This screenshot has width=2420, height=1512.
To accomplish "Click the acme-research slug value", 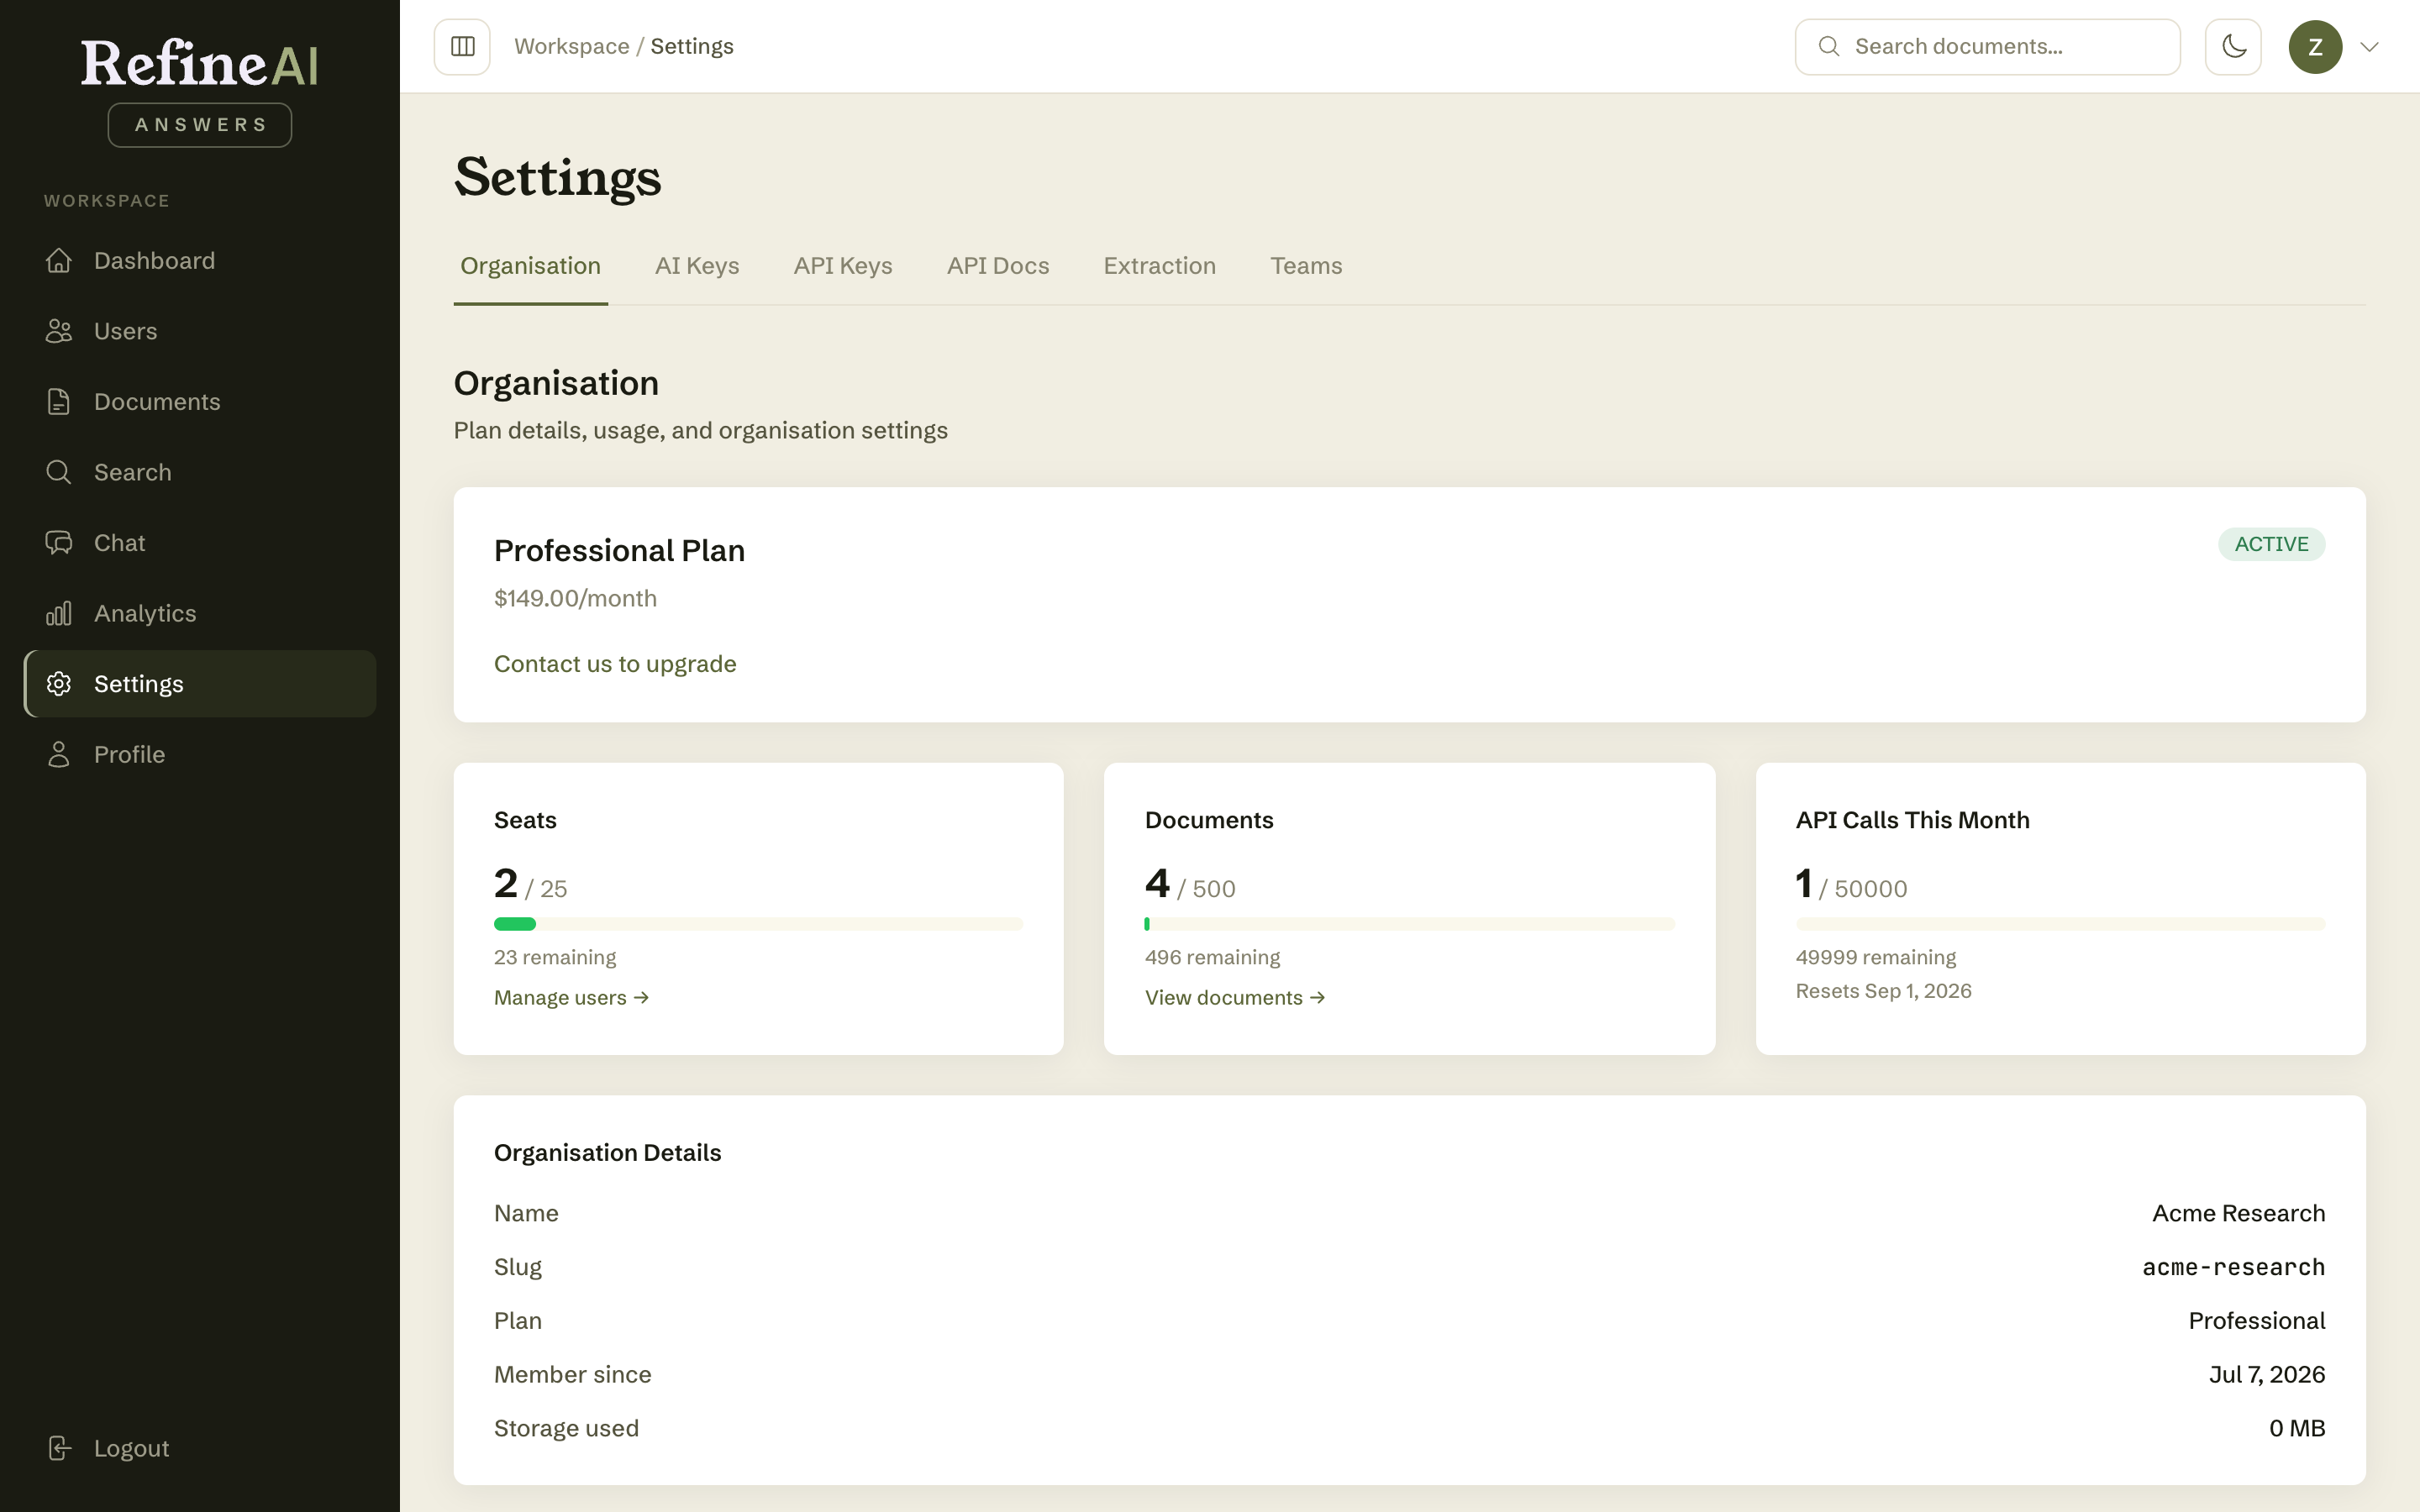I will pos(2233,1267).
